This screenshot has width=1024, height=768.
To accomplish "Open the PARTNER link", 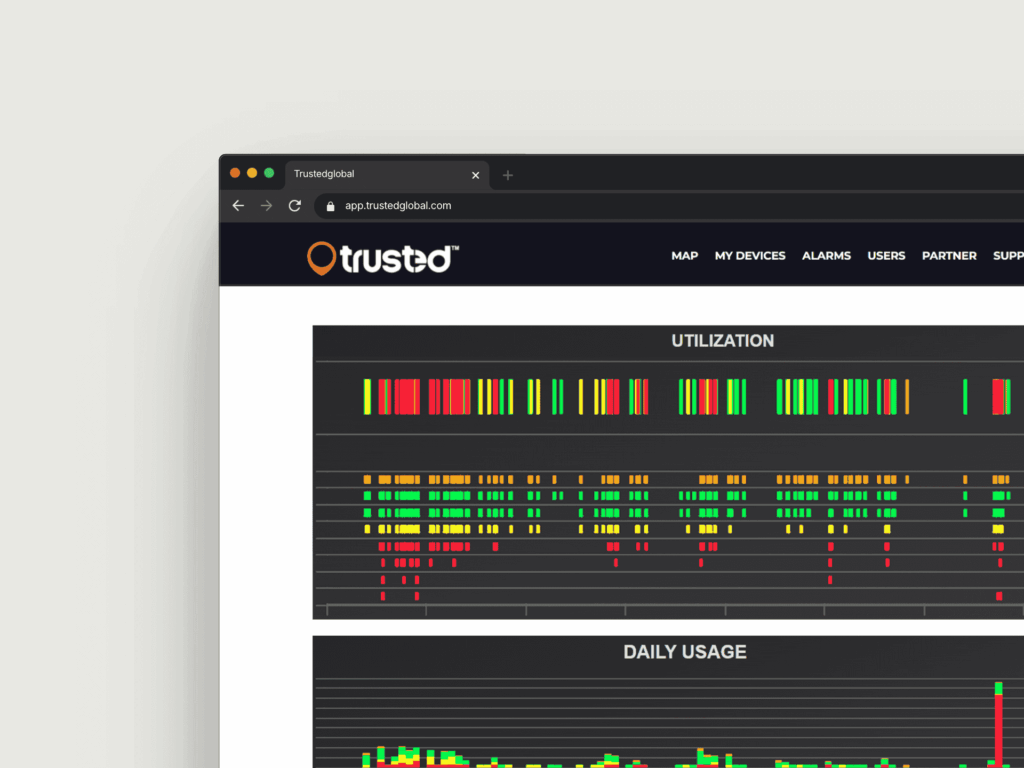I will pyautogui.click(x=949, y=256).
